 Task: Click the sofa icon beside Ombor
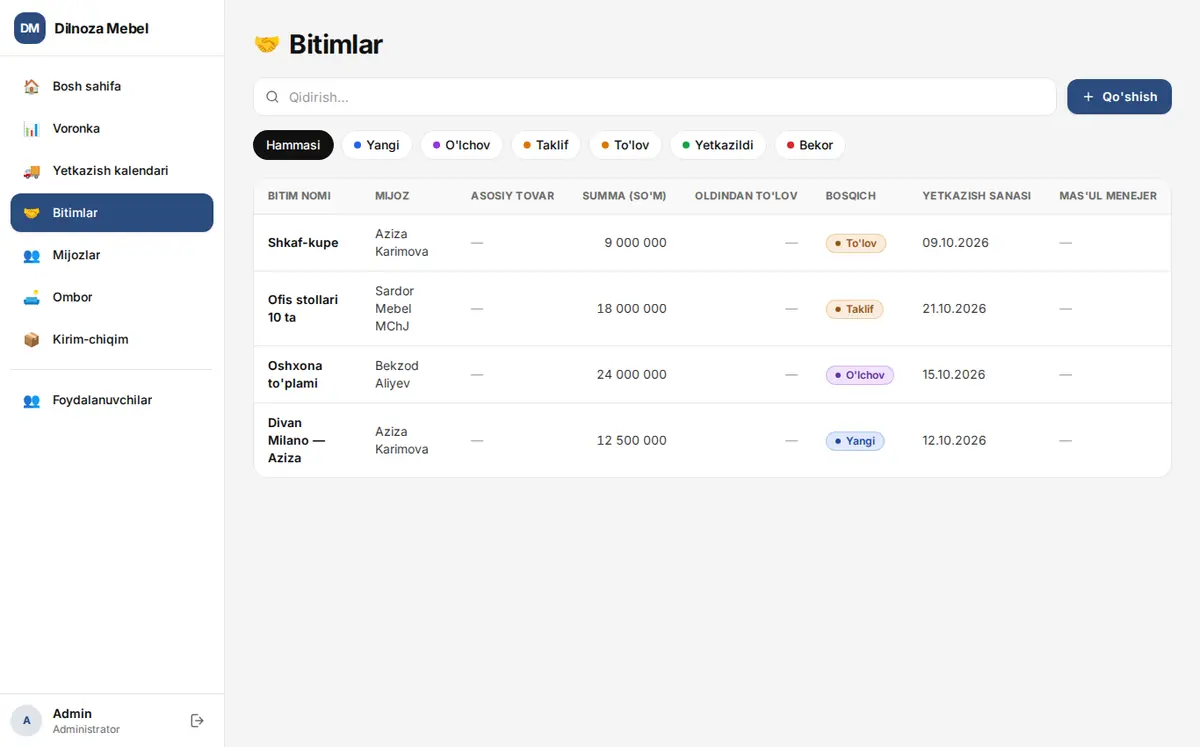(32, 297)
